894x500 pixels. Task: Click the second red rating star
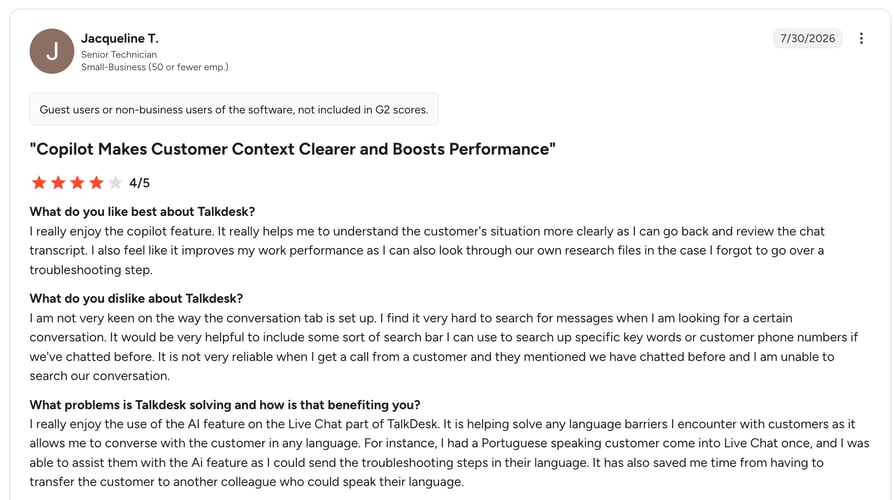(58, 183)
